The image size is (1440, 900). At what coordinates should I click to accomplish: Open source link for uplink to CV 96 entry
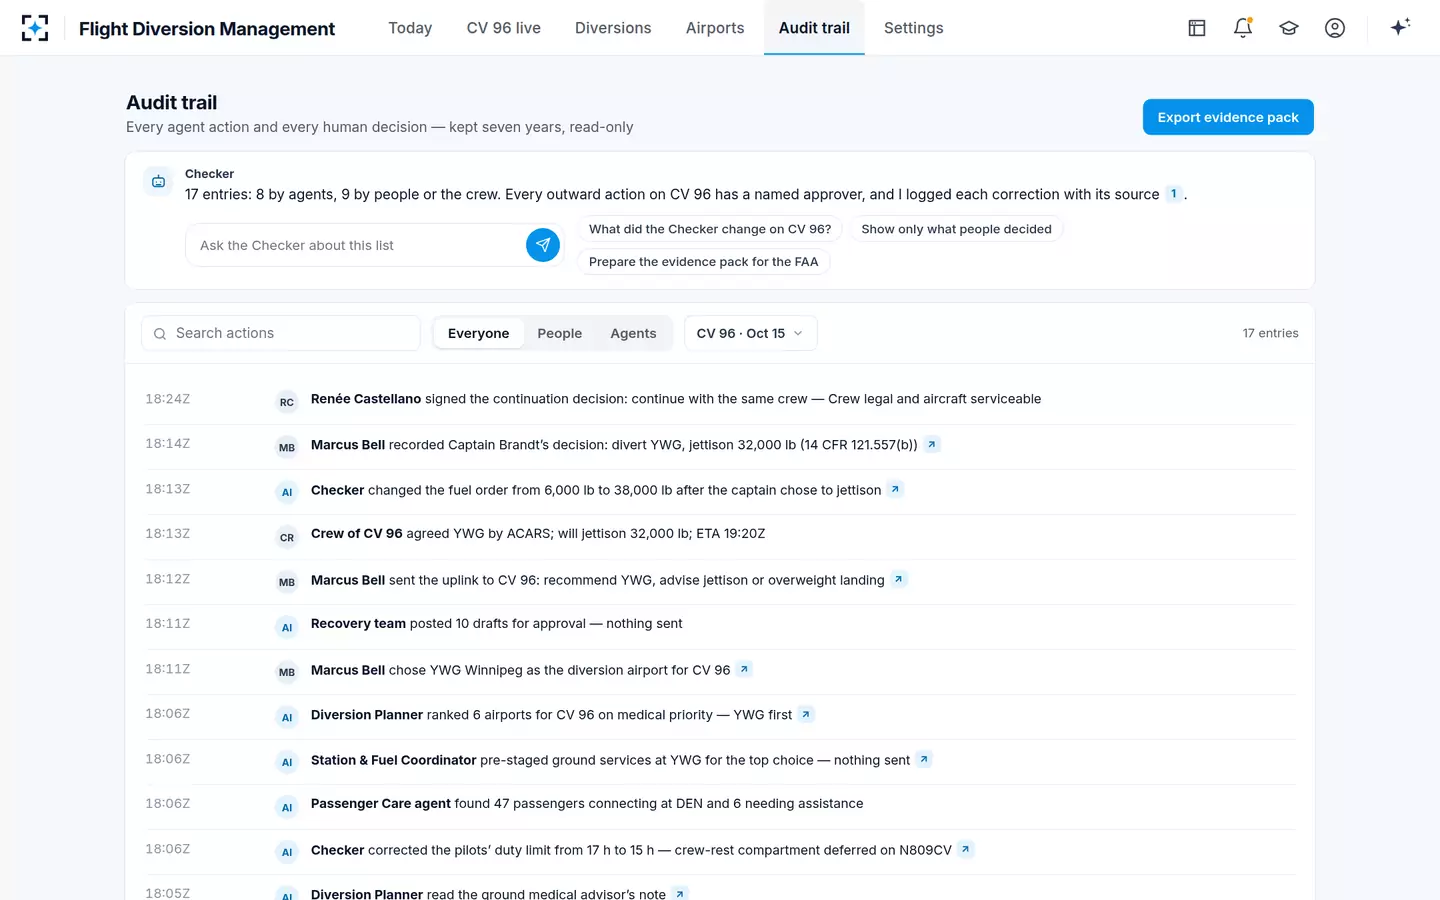point(899,580)
